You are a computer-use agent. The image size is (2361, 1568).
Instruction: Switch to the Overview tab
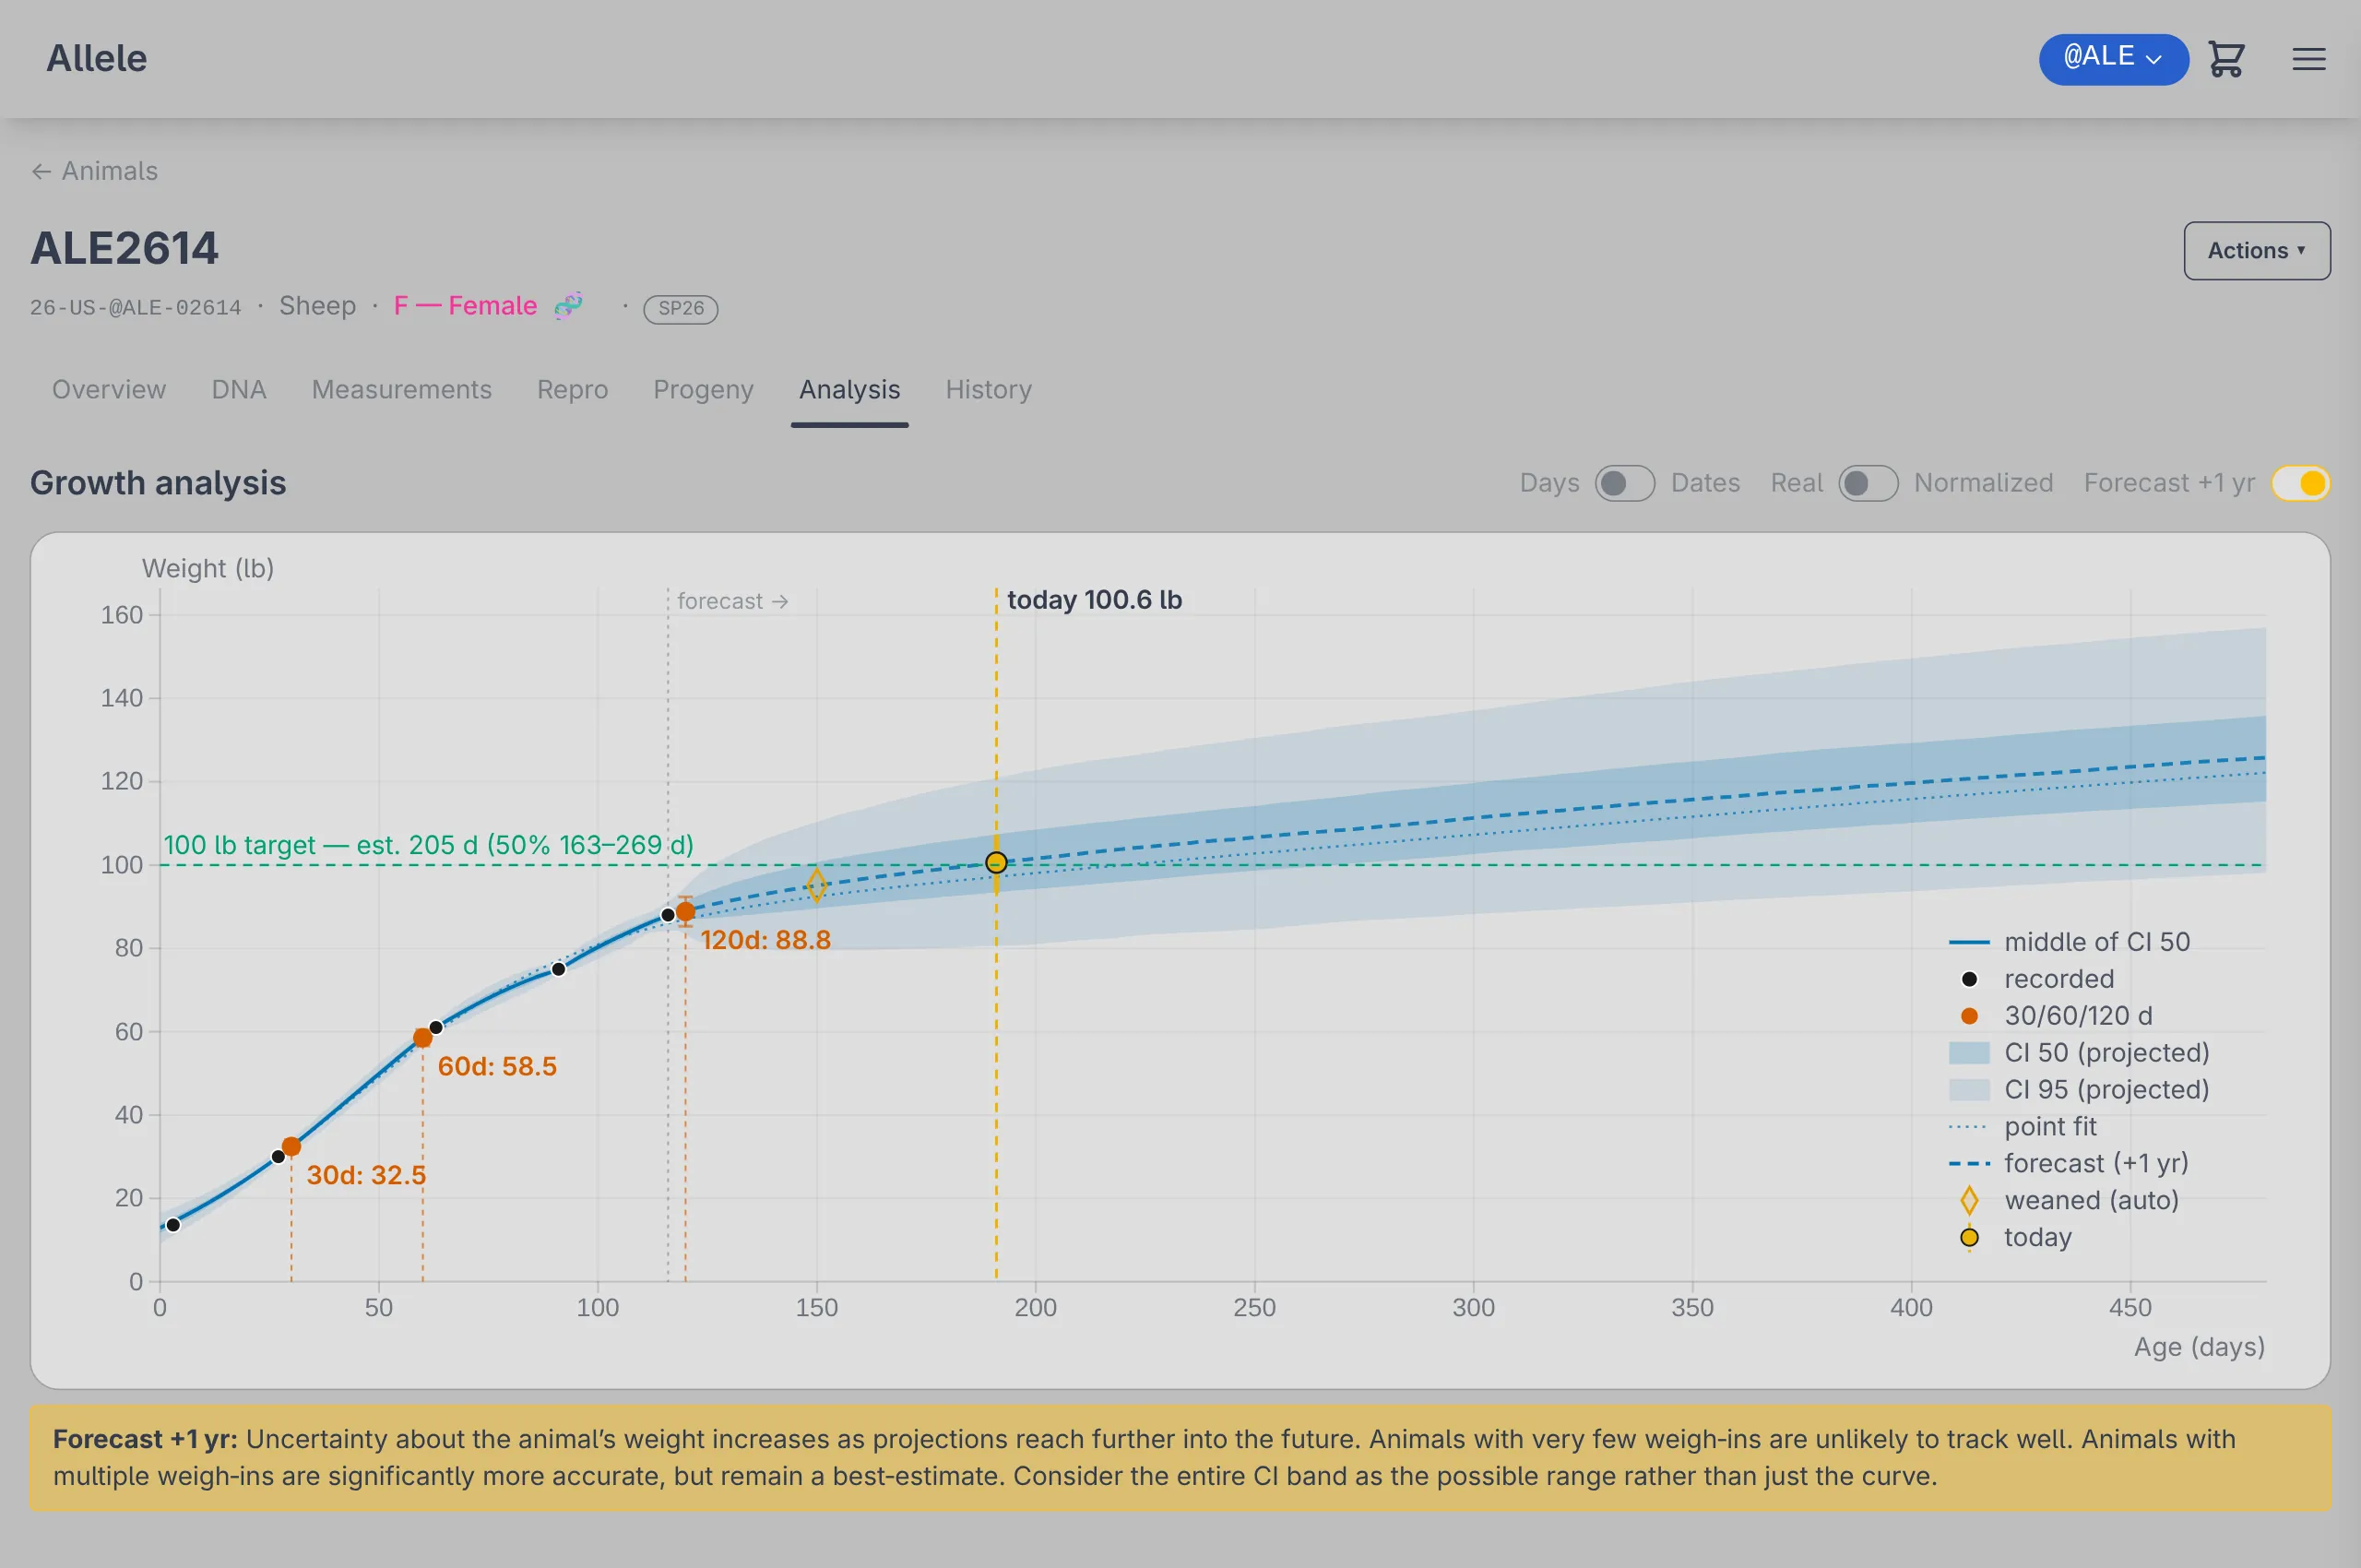point(109,389)
